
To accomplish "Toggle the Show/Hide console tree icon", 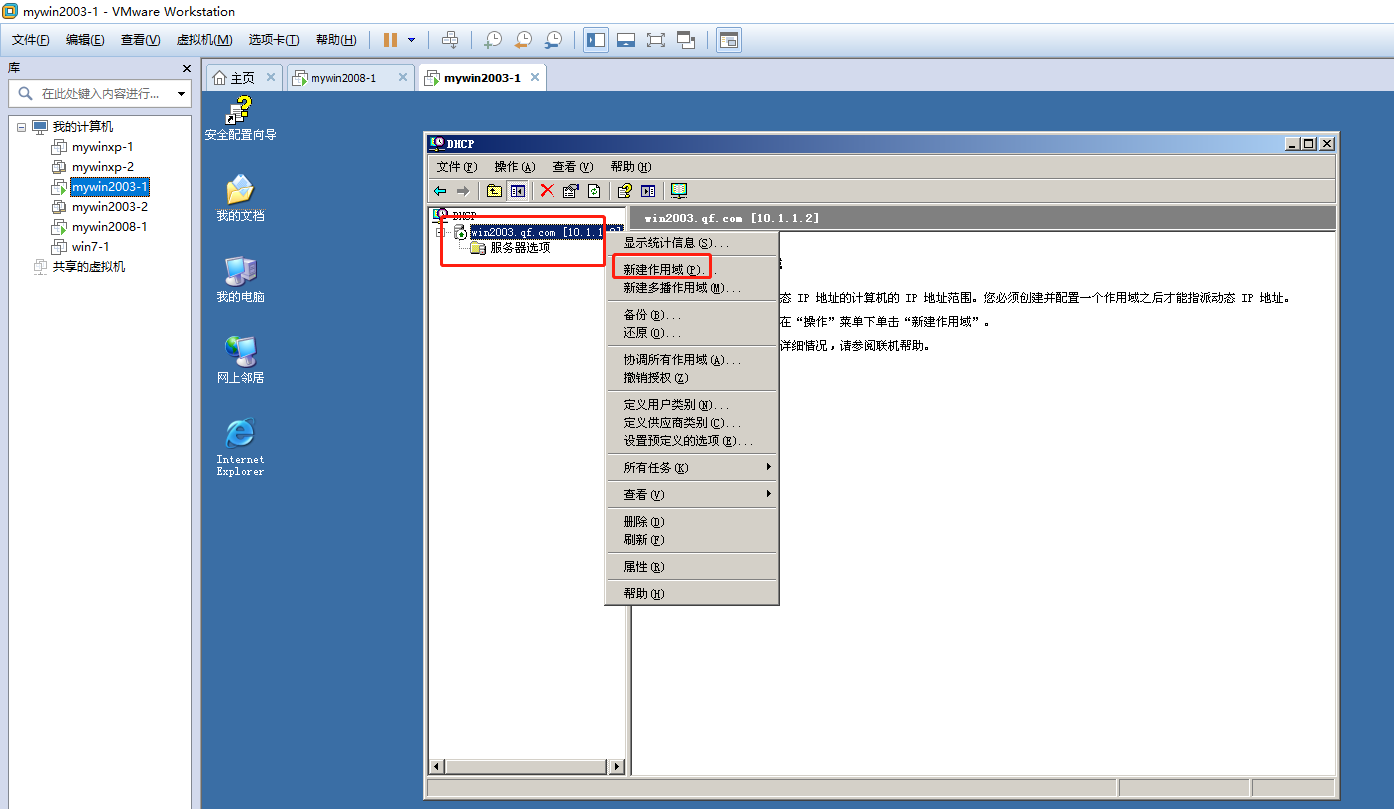I will tap(517, 191).
